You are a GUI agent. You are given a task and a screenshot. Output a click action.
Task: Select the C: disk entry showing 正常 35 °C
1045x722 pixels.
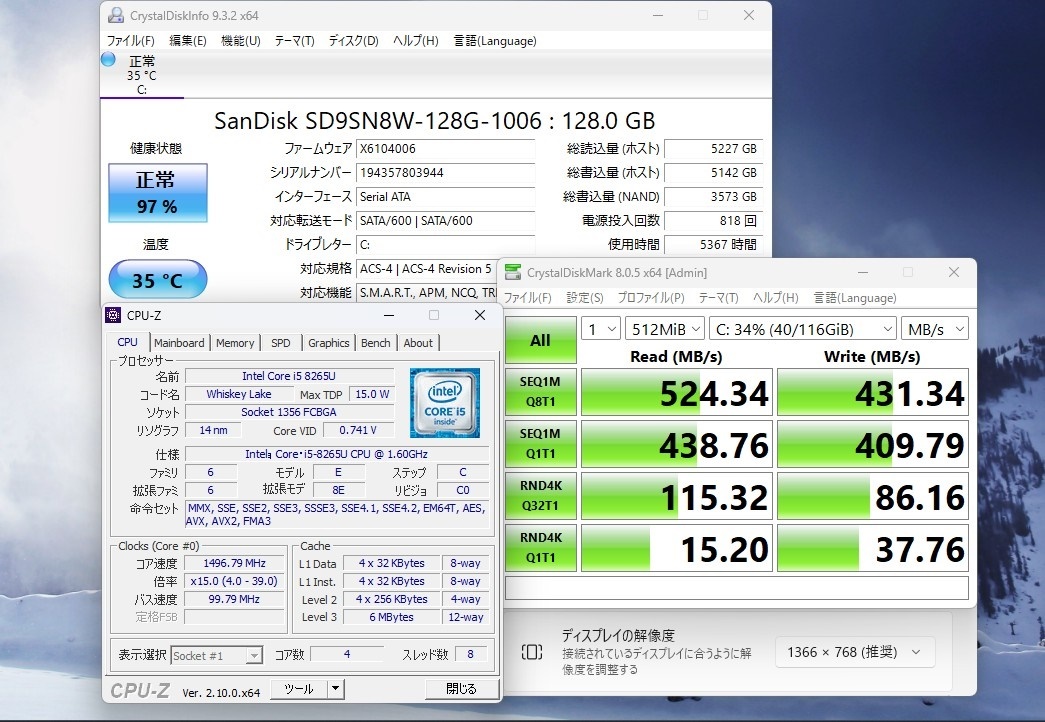(x=141, y=74)
